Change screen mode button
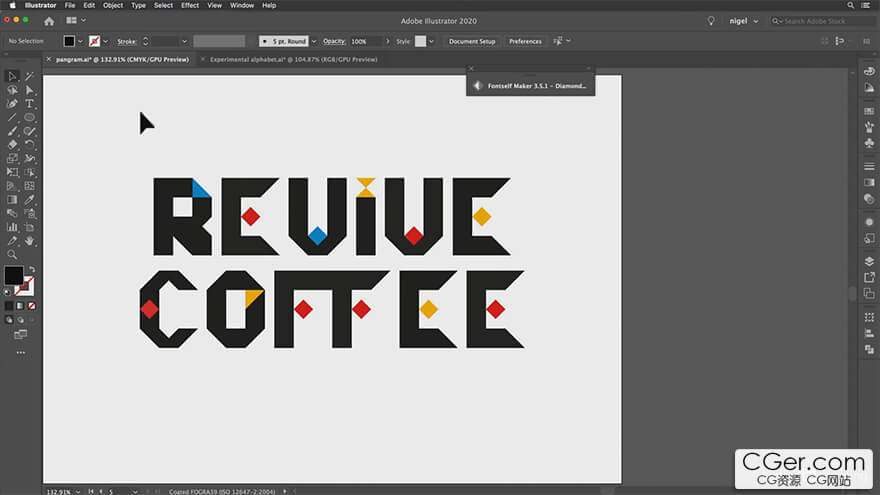This screenshot has width=880, height=495. 20,334
